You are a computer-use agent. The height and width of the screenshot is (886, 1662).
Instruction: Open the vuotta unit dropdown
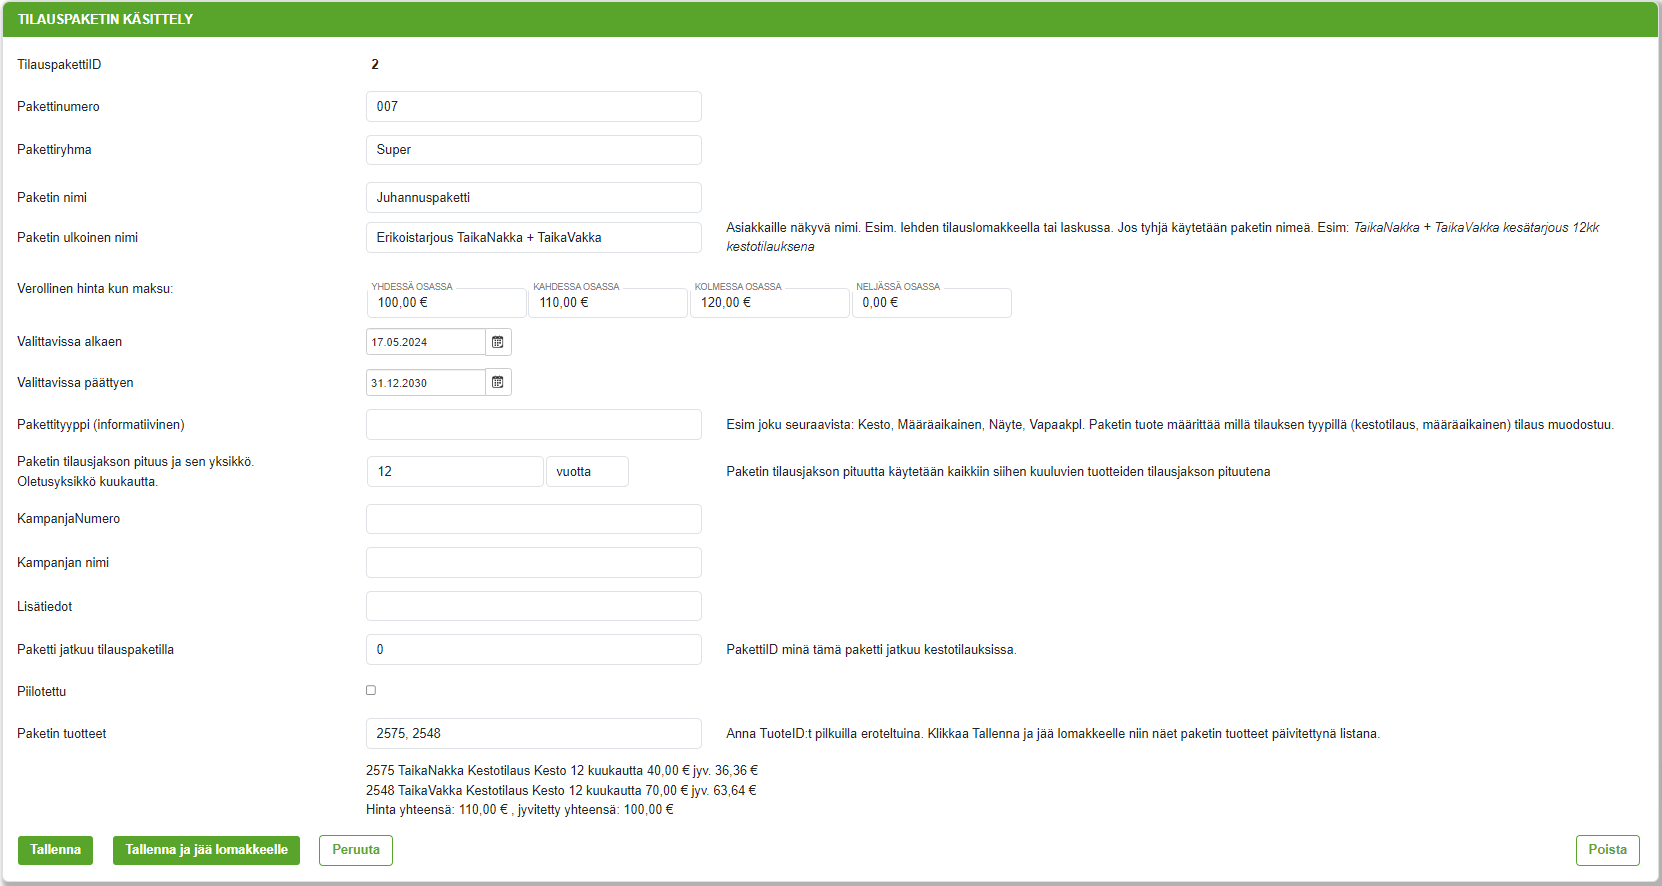click(587, 471)
